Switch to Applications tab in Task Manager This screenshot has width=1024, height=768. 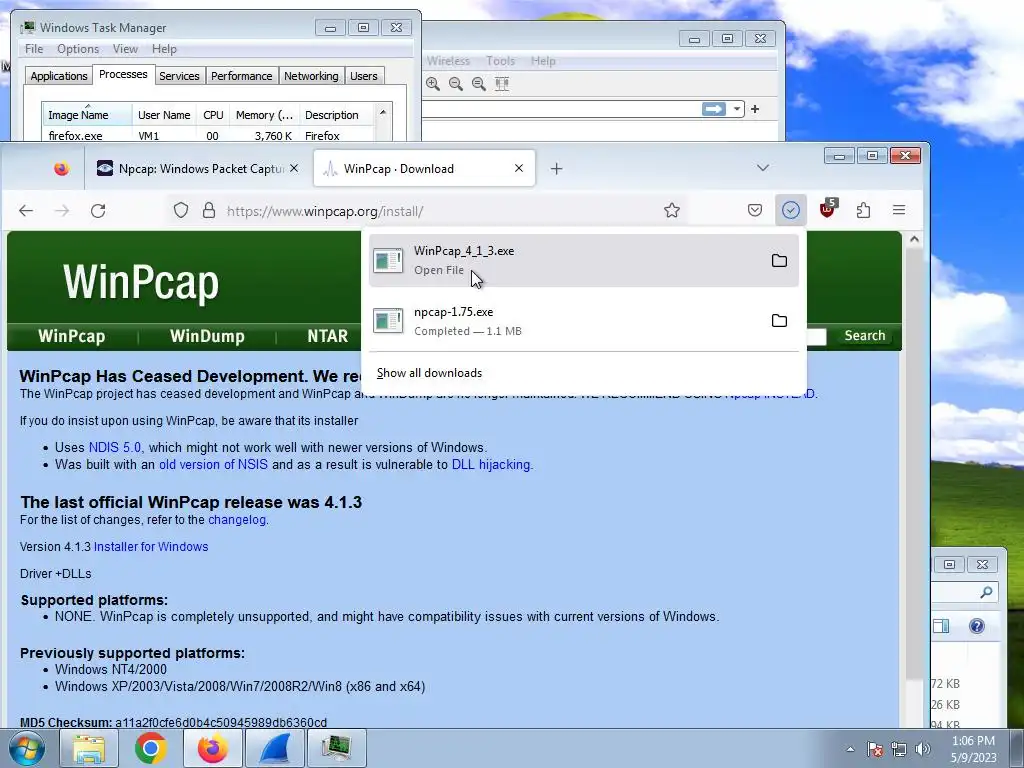pyautogui.click(x=59, y=76)
